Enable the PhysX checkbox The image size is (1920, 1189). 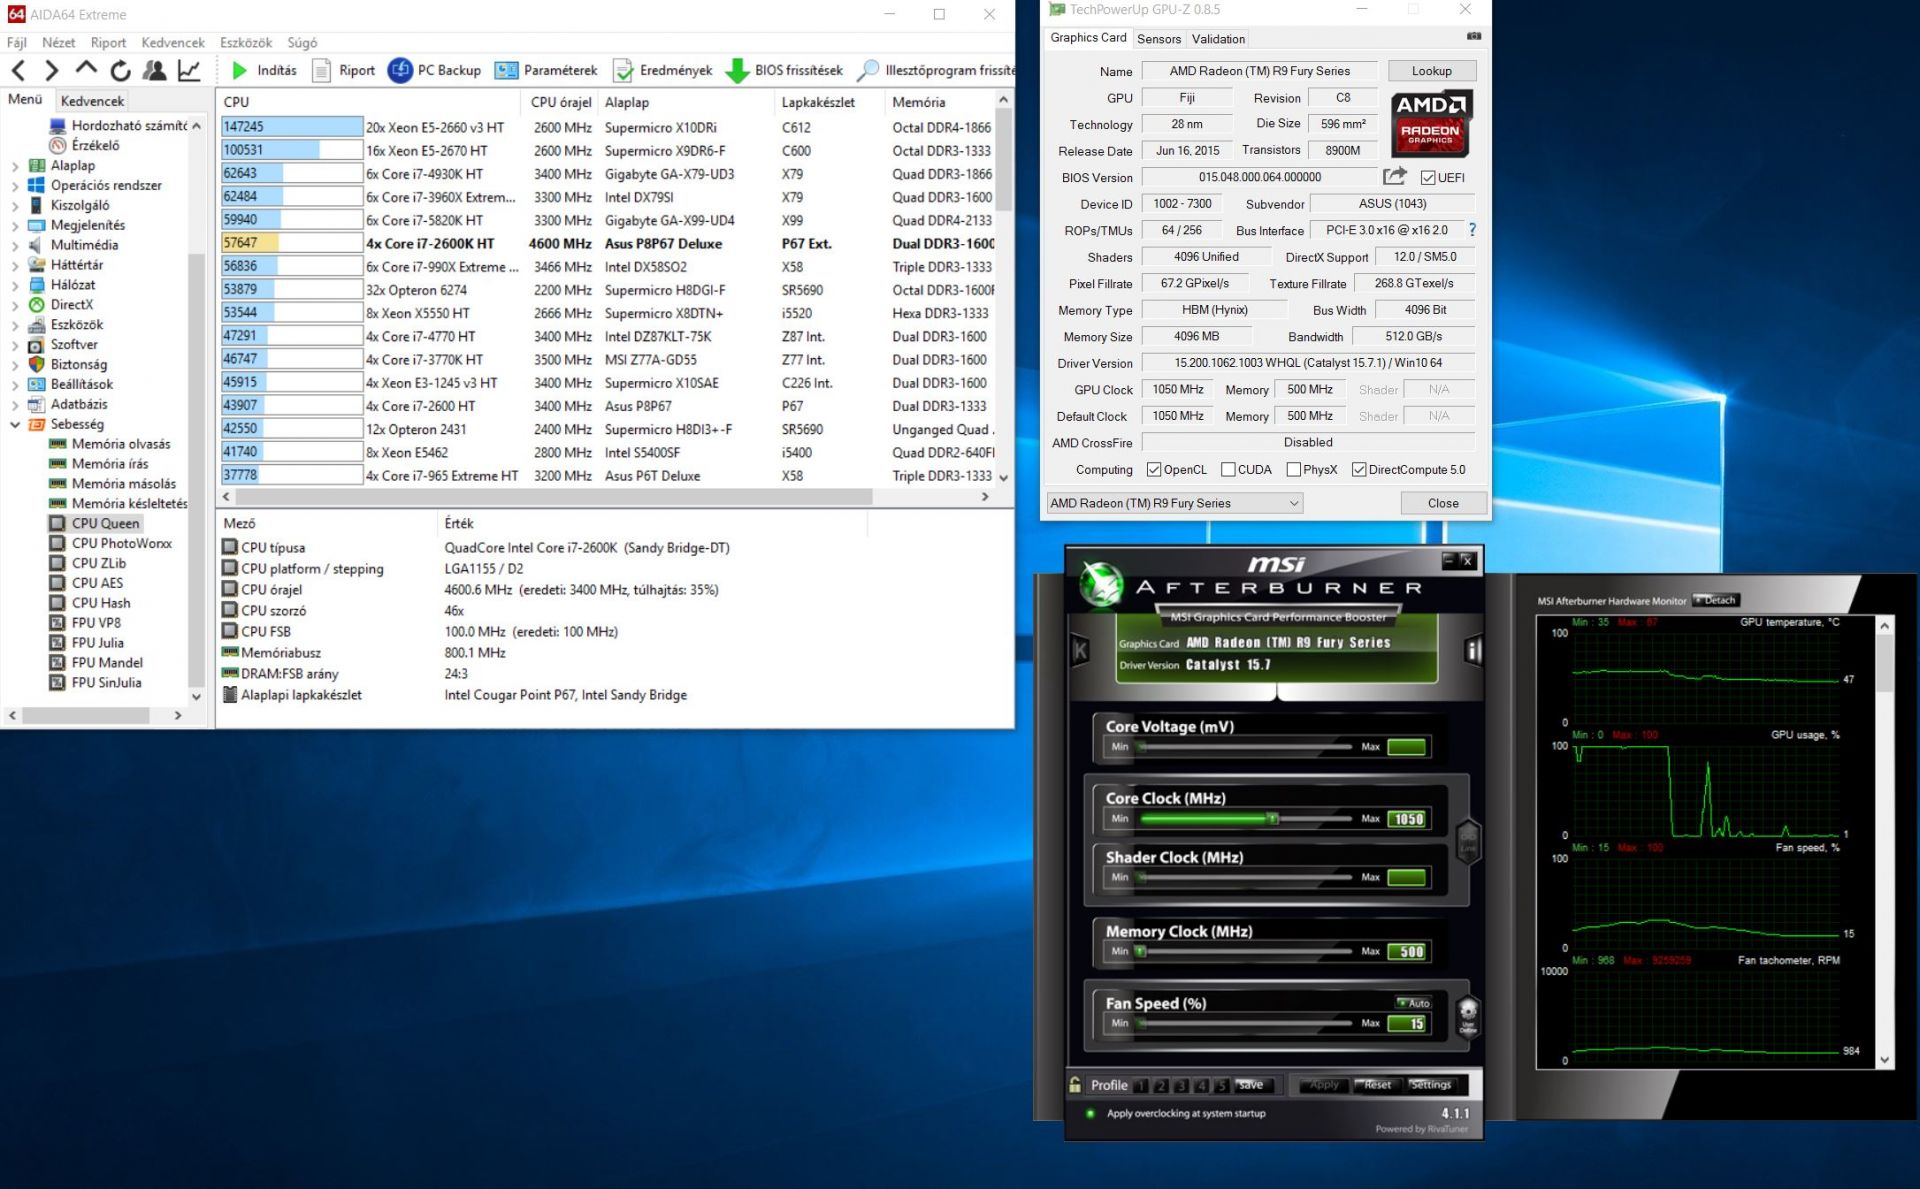(1294, 470)
